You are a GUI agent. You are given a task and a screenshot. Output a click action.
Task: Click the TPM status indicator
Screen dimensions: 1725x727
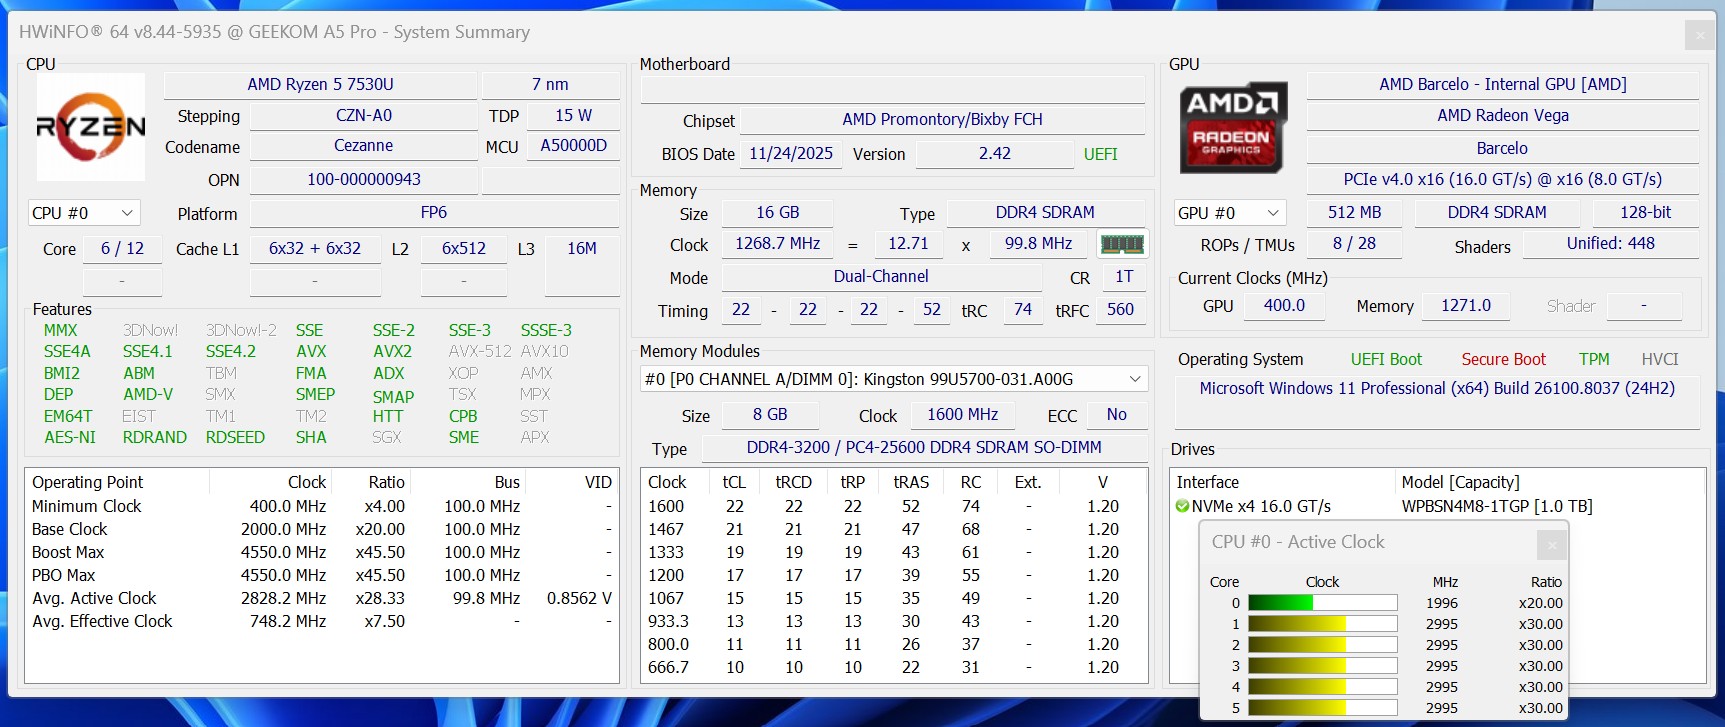[1594, 359]
